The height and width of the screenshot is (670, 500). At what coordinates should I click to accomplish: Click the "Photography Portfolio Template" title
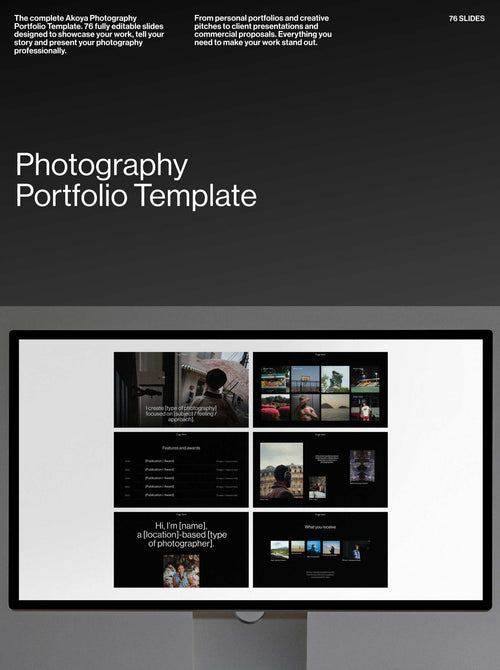tap(136, 180)
